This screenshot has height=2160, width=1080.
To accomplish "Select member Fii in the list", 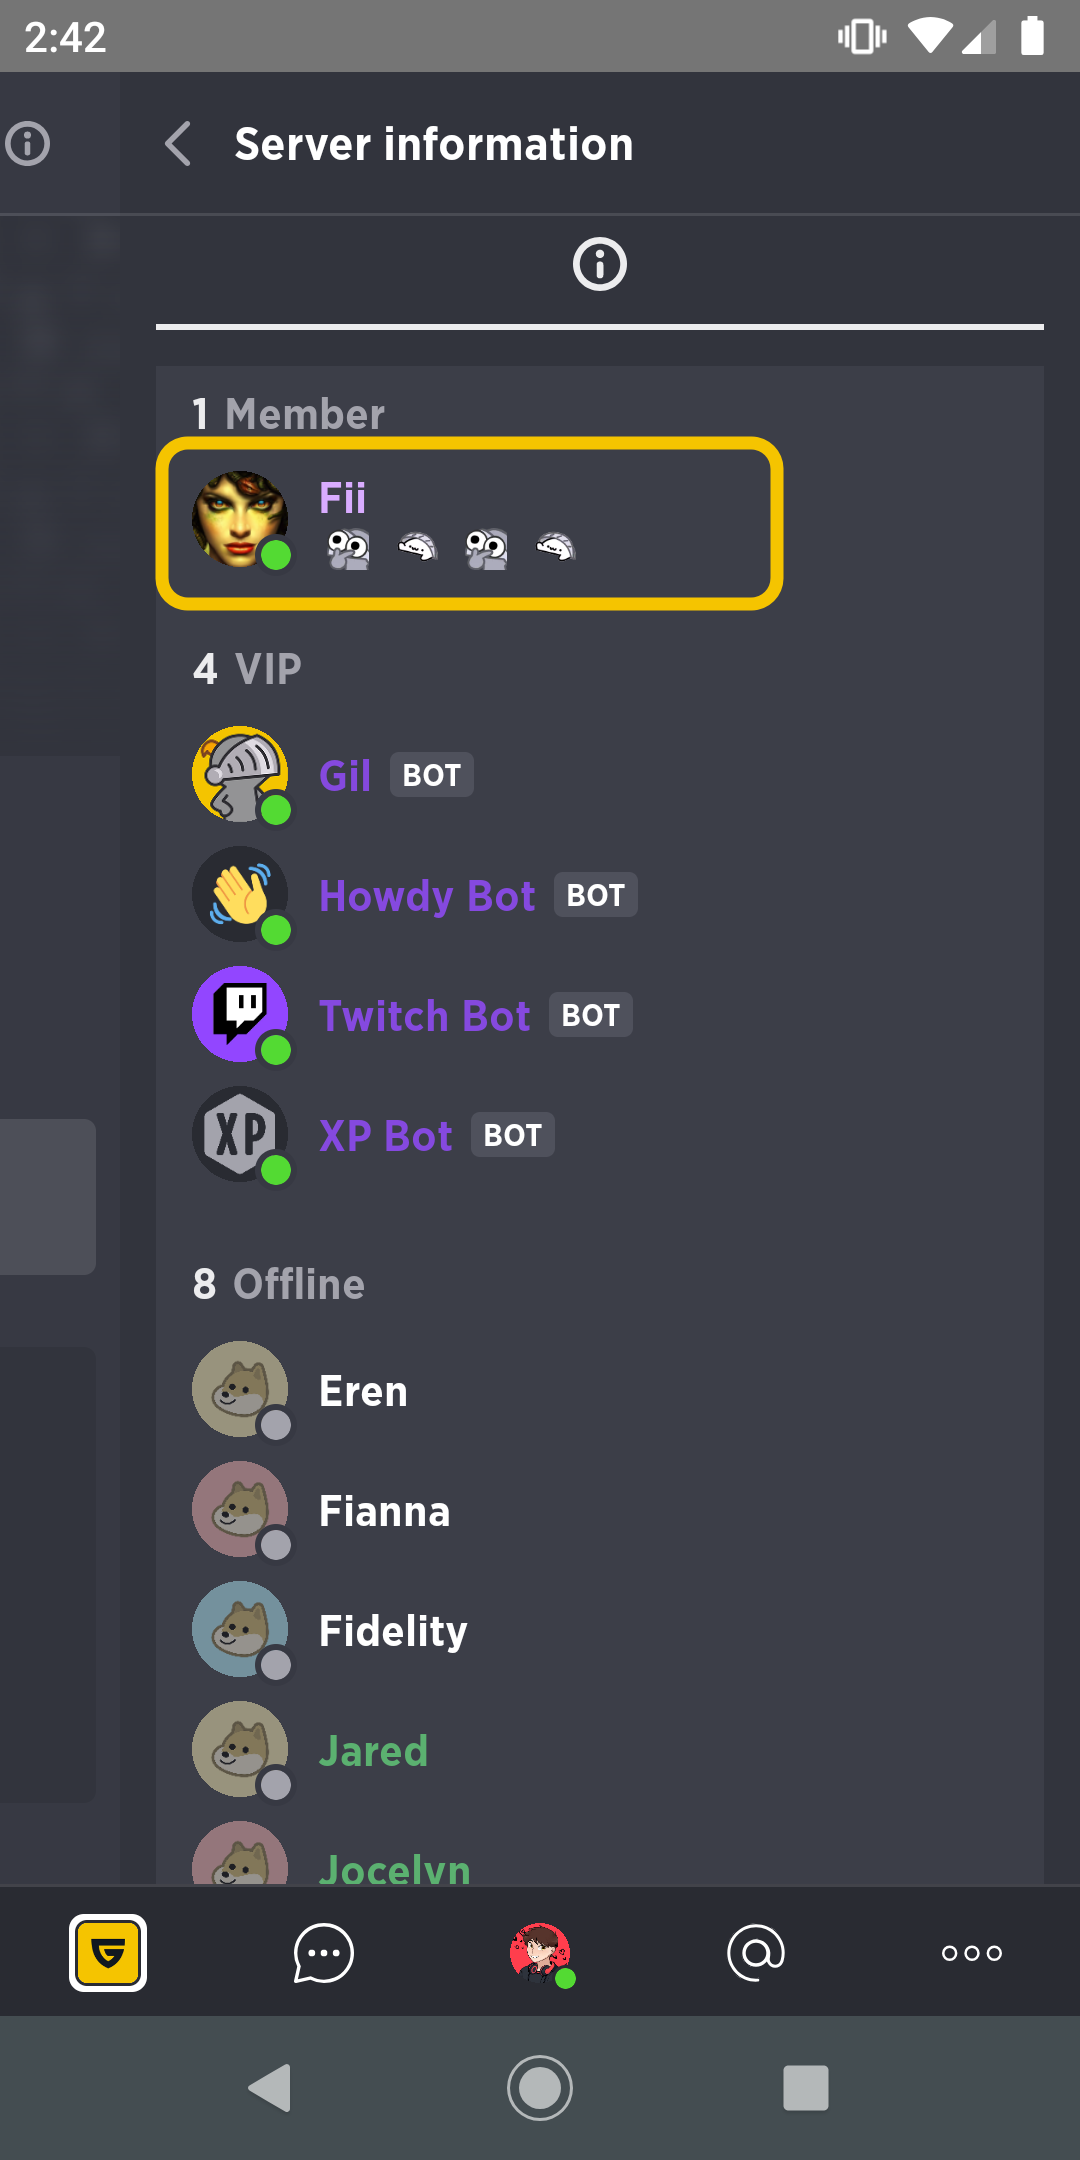I will (x=469, y=522).
